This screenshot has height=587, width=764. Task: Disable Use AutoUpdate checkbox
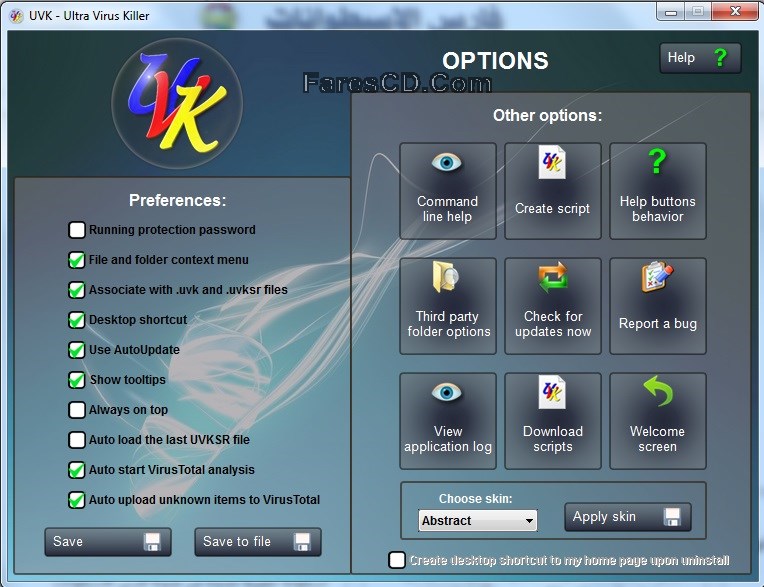point(77,350)
